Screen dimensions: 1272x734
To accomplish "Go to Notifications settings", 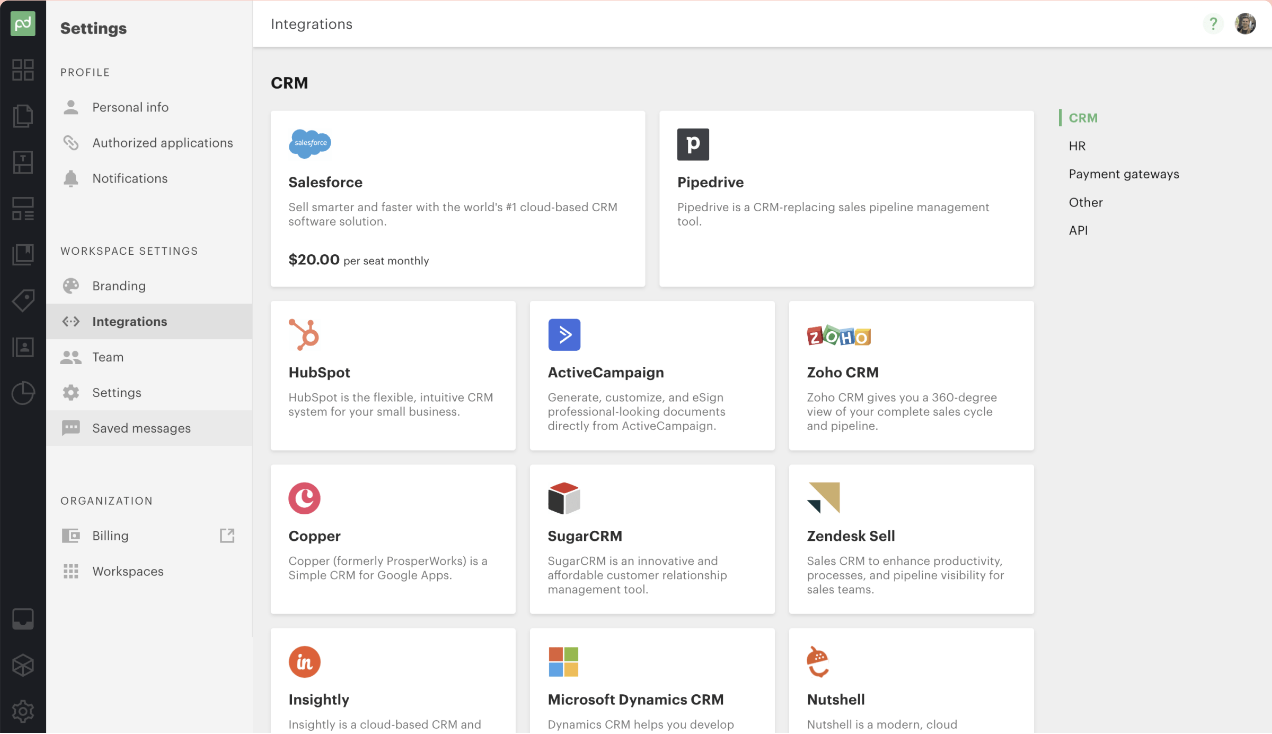I will pyautogui.click(x=149, y=178).
